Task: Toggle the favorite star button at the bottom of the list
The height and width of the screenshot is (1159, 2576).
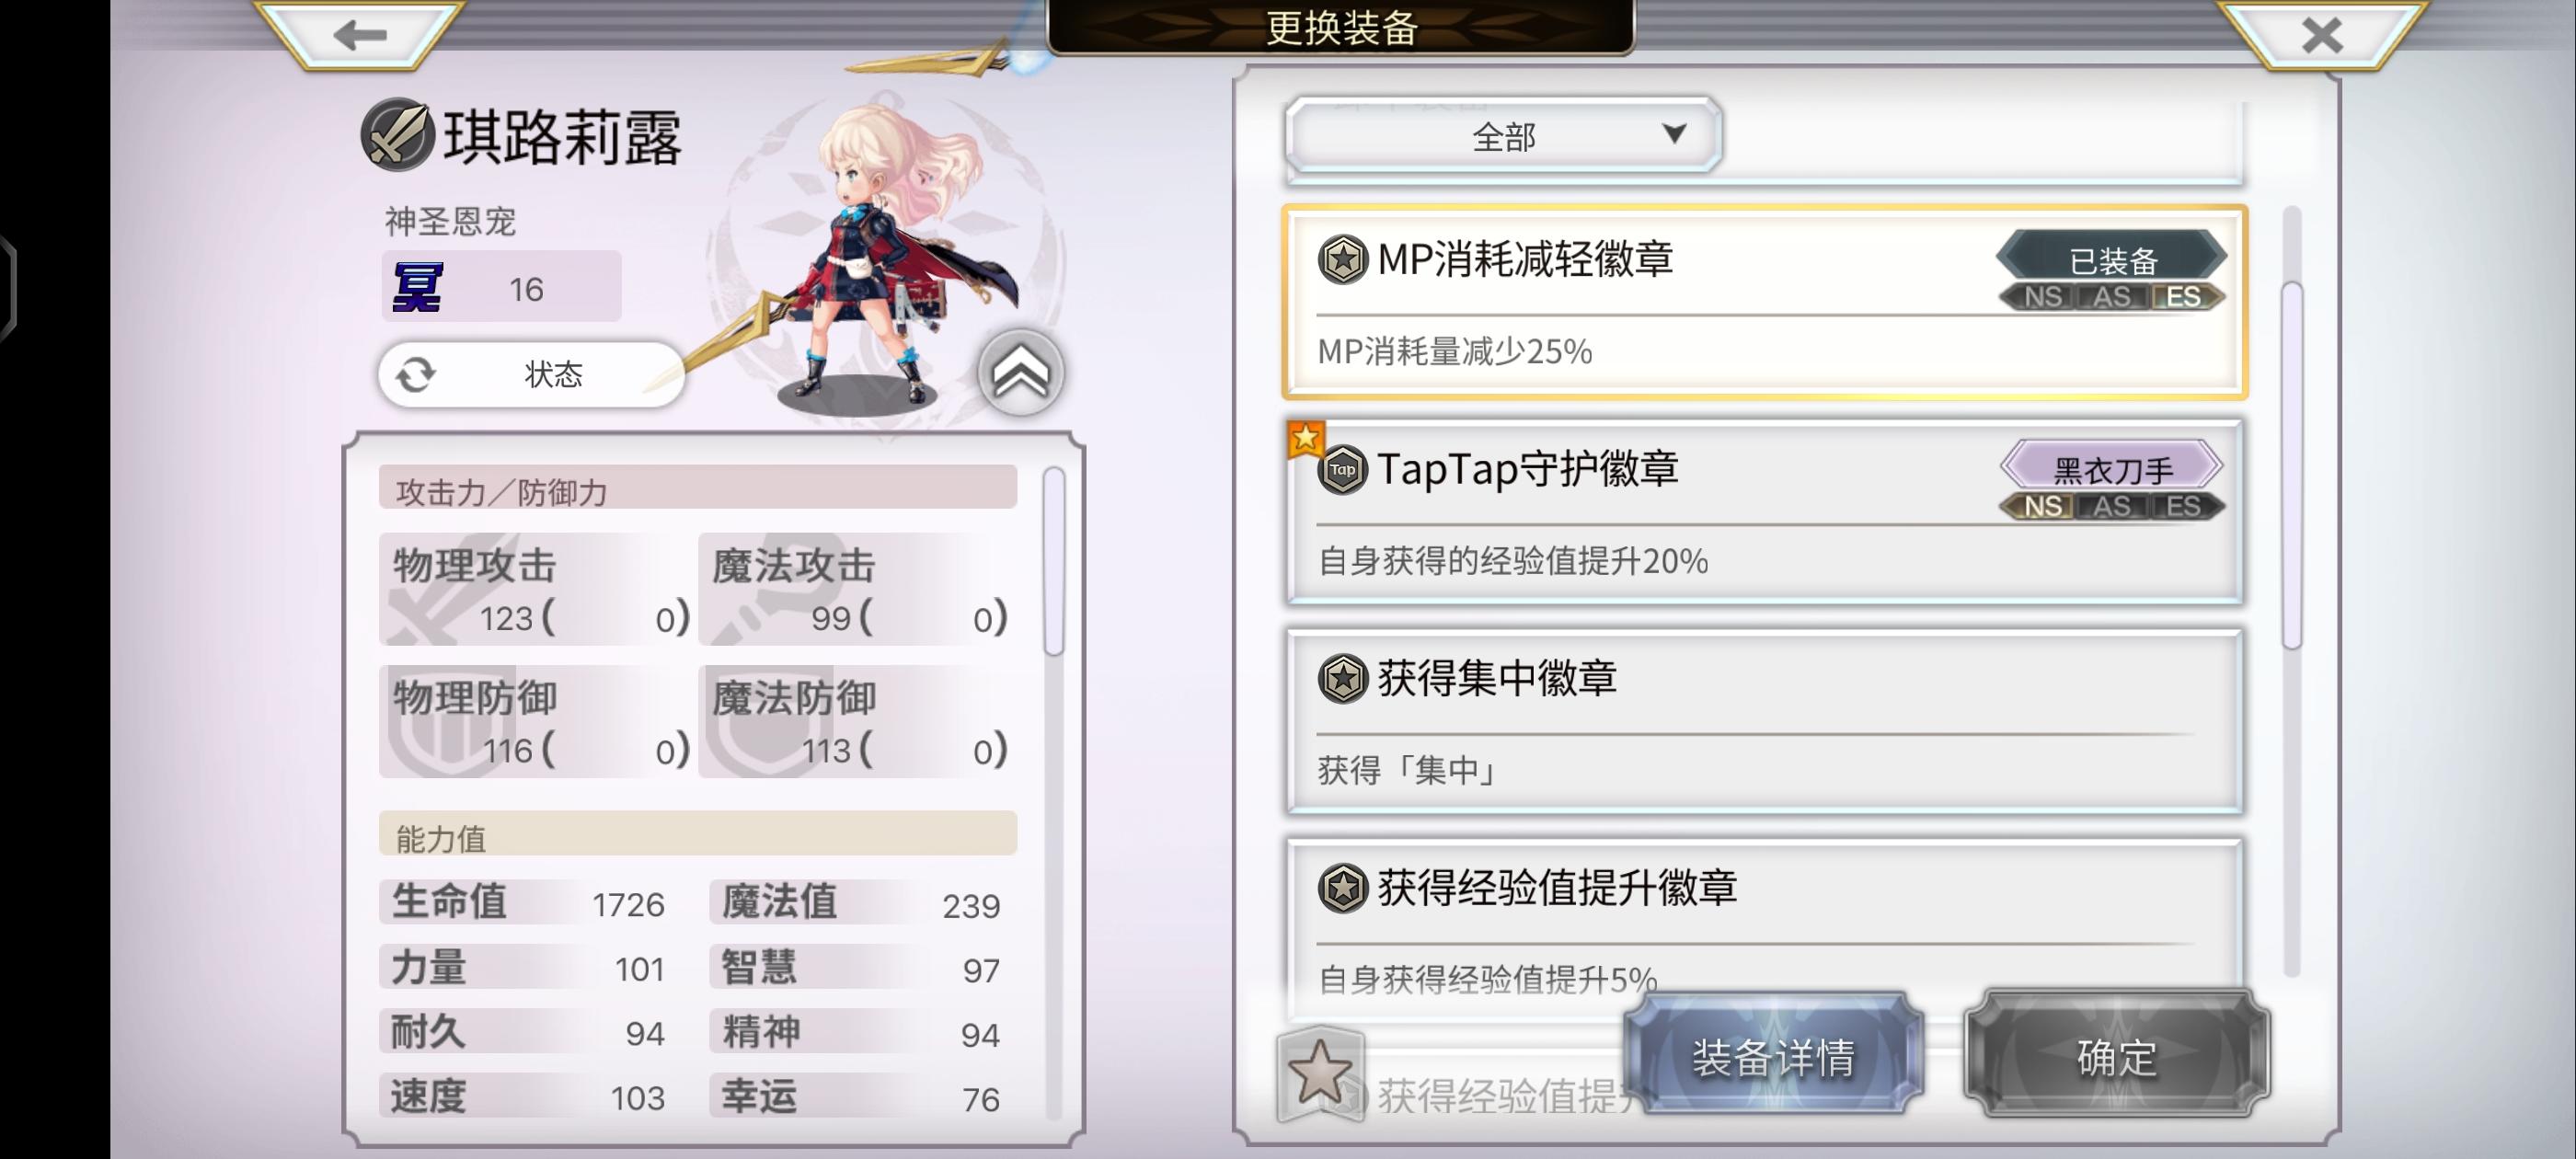Action: pyautogui.click(x=1320, y=1073)
